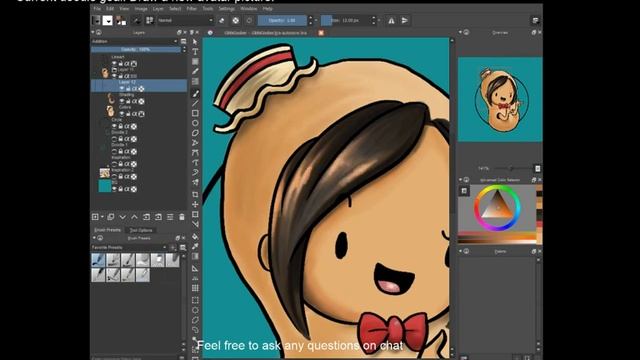This screenshot has width=640, height=360.
Task: Select the Color Picker eyedropper tool
Action: (x=195, y=246)
